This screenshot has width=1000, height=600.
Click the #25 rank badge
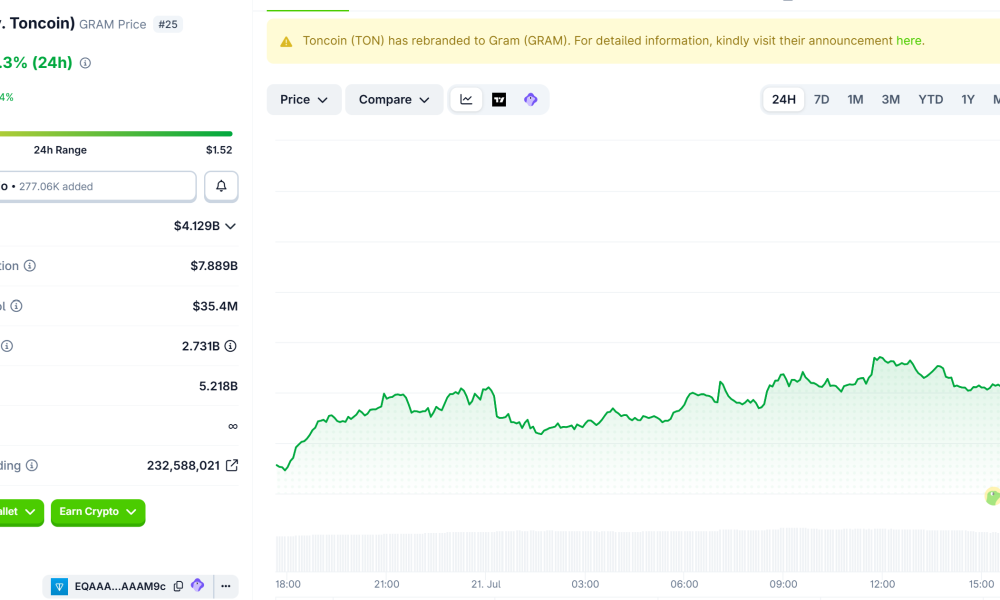pos(168,24)
